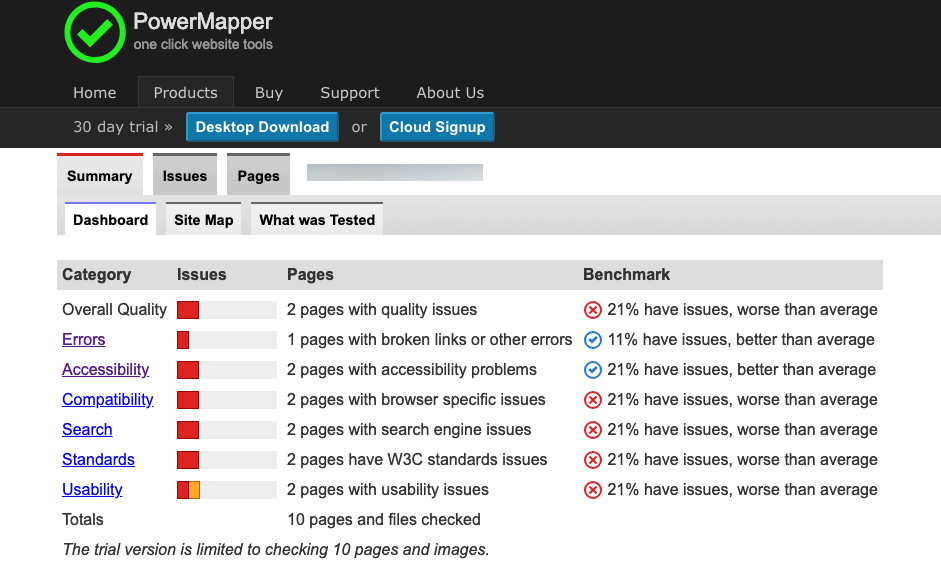Click '2 pages with browser specific issues'
The width and height of the screenshot is (941, 584).
[x=416, y=400]
